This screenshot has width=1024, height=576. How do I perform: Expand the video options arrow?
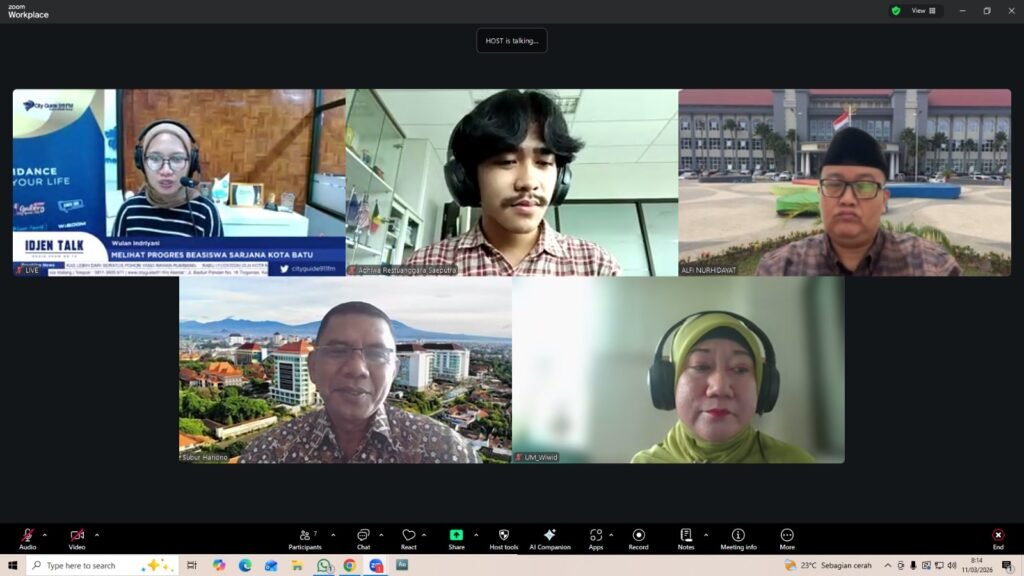coord(96,535)
